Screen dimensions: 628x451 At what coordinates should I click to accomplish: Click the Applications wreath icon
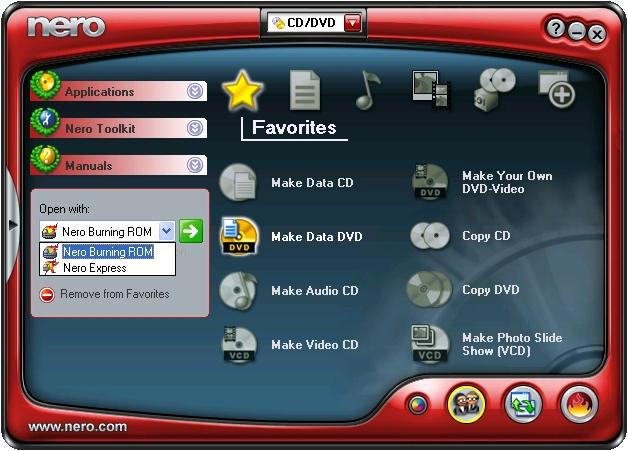[x=46, y=85]
